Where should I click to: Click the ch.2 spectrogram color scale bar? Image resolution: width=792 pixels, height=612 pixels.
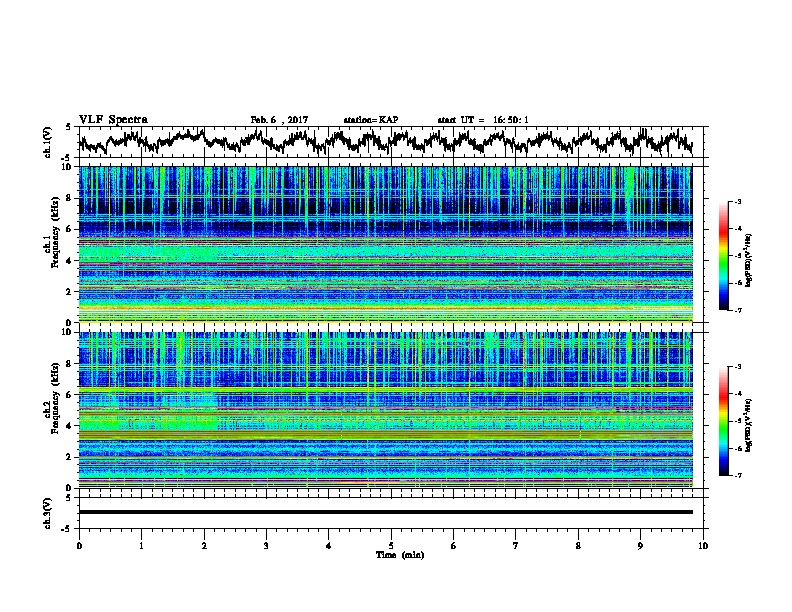(724, 421)
